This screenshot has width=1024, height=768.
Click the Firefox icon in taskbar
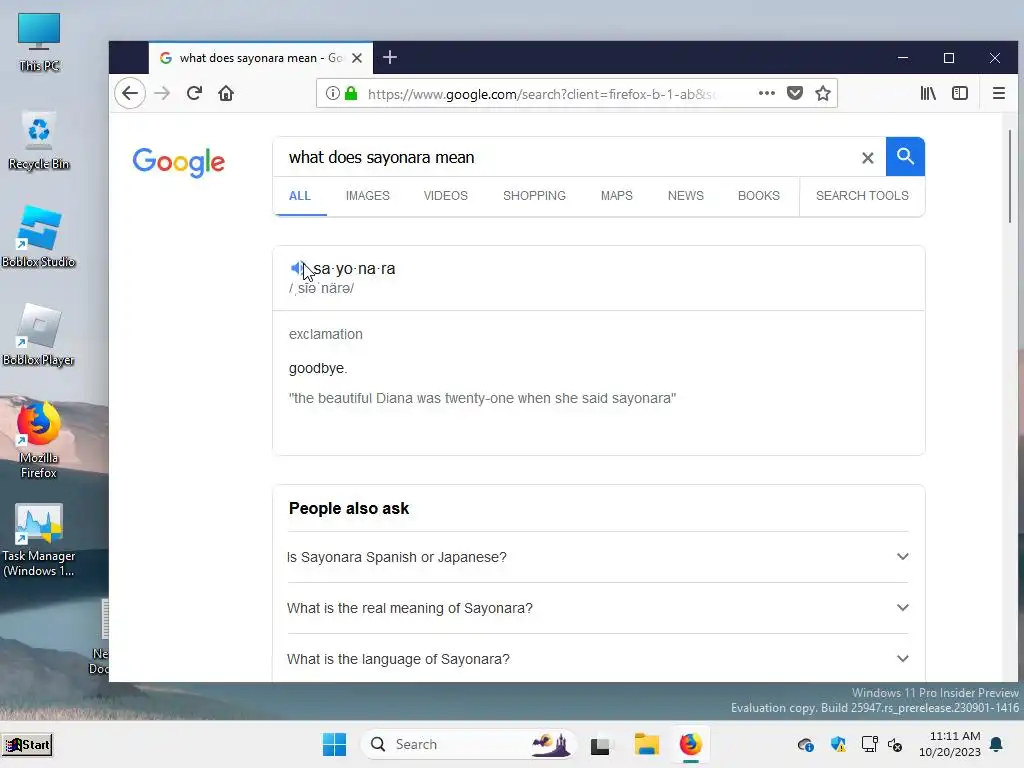click(690, 744)
